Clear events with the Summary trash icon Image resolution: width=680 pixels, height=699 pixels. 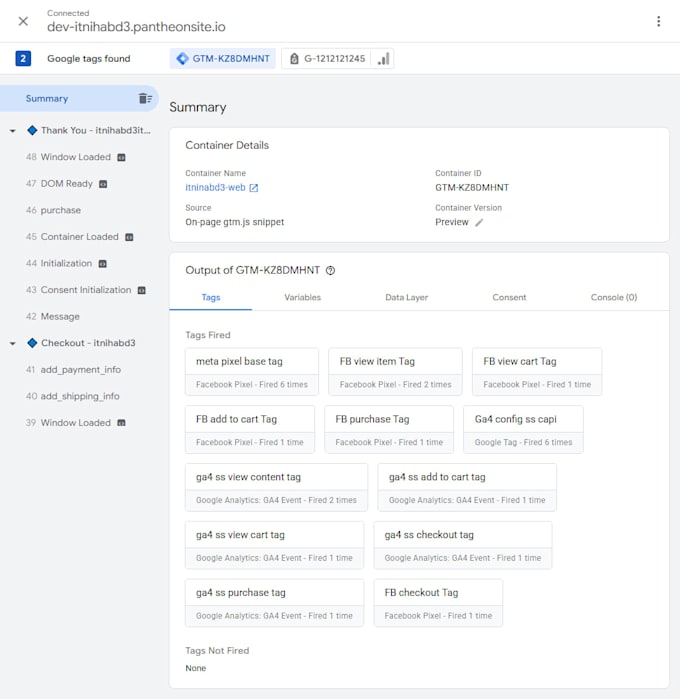[x=145, y=98]
